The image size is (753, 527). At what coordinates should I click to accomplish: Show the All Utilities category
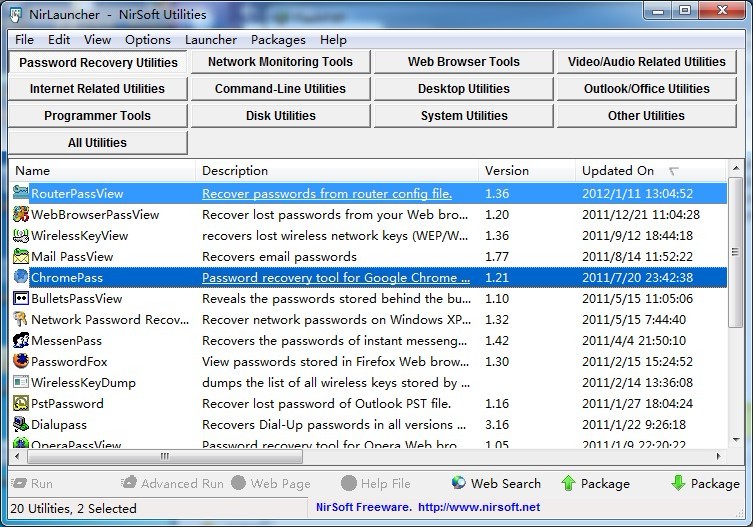97,143
